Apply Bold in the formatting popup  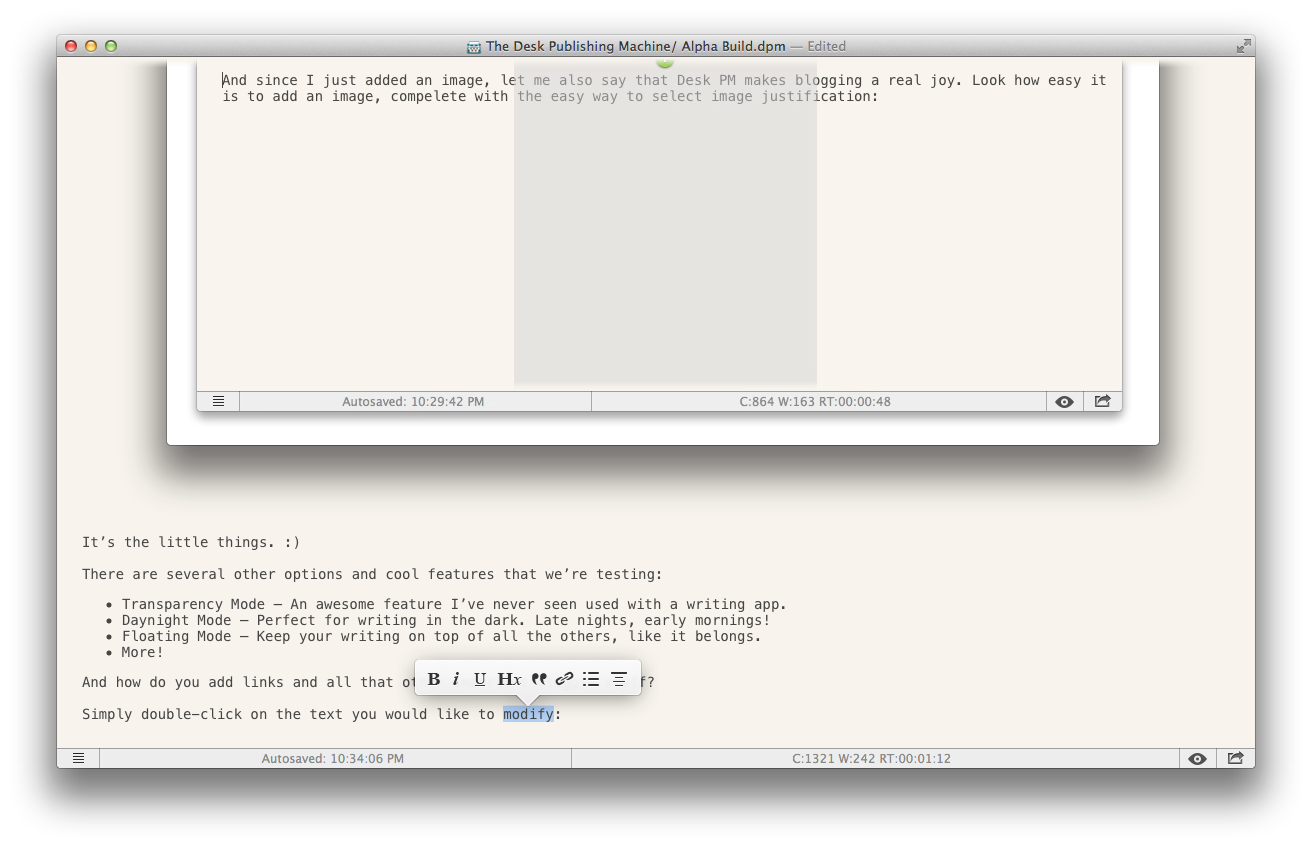point(434,679)
